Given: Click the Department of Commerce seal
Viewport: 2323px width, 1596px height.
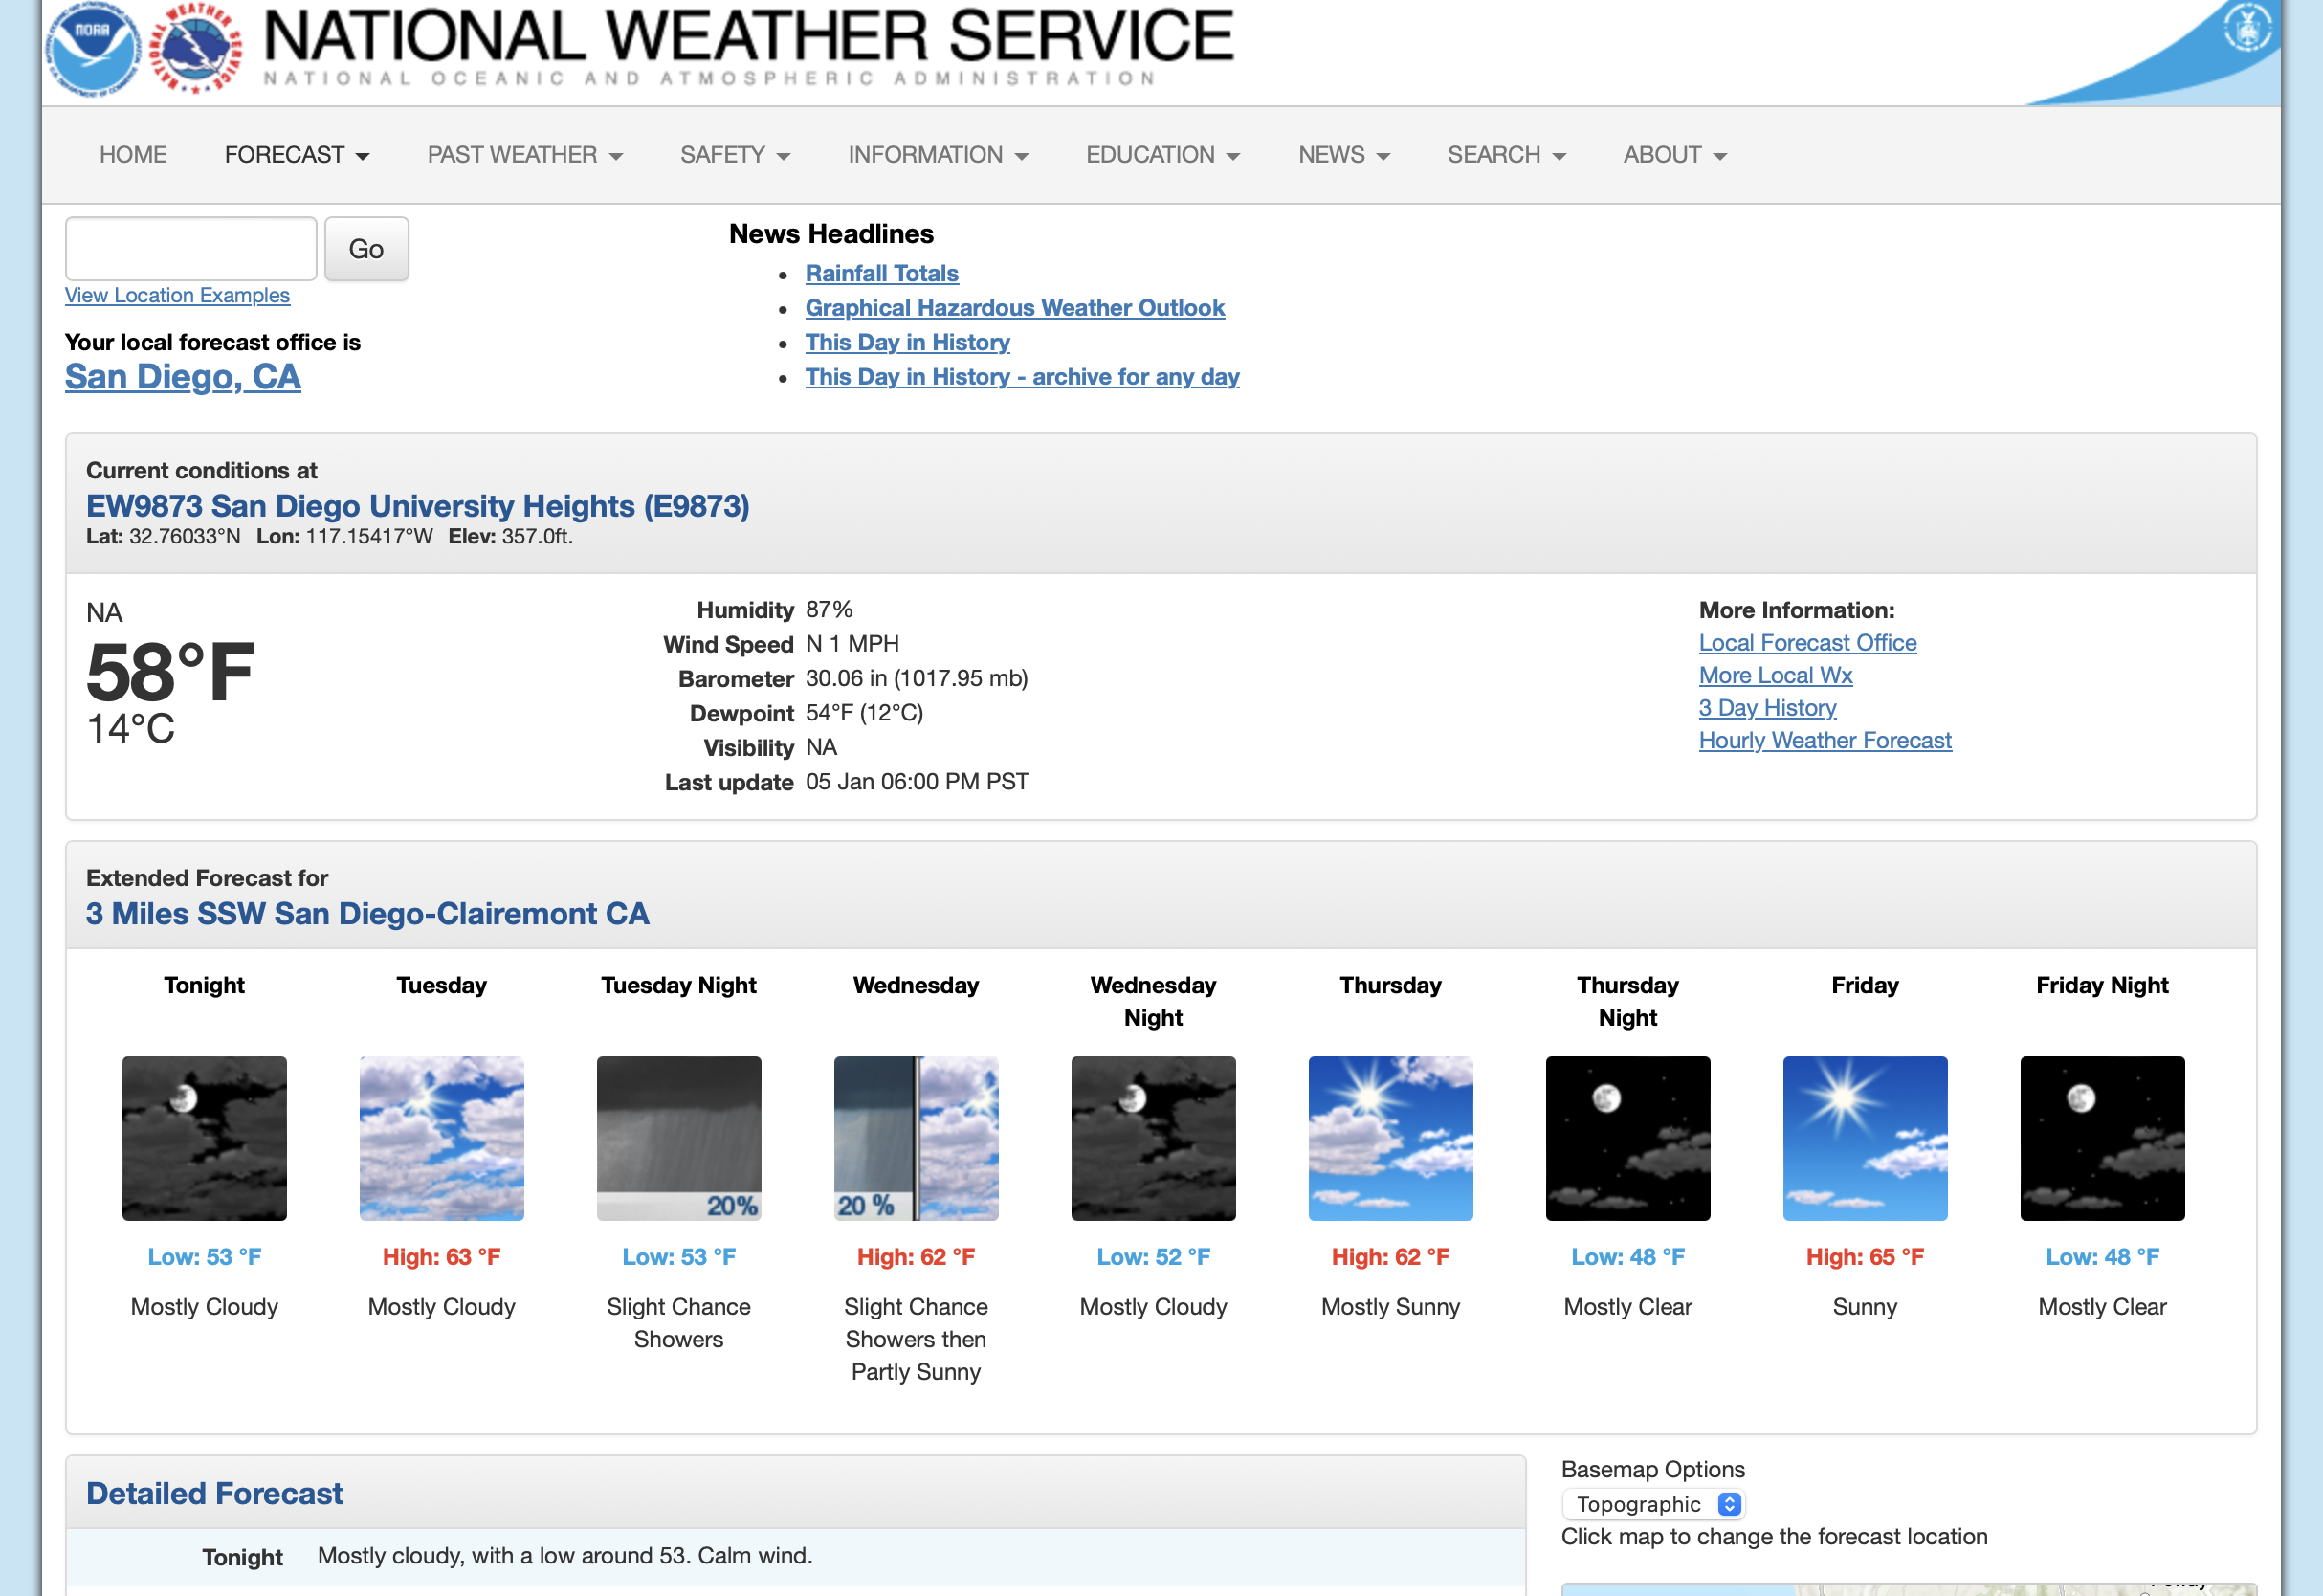Looking at the screenshot, I should pos(2246,28).
